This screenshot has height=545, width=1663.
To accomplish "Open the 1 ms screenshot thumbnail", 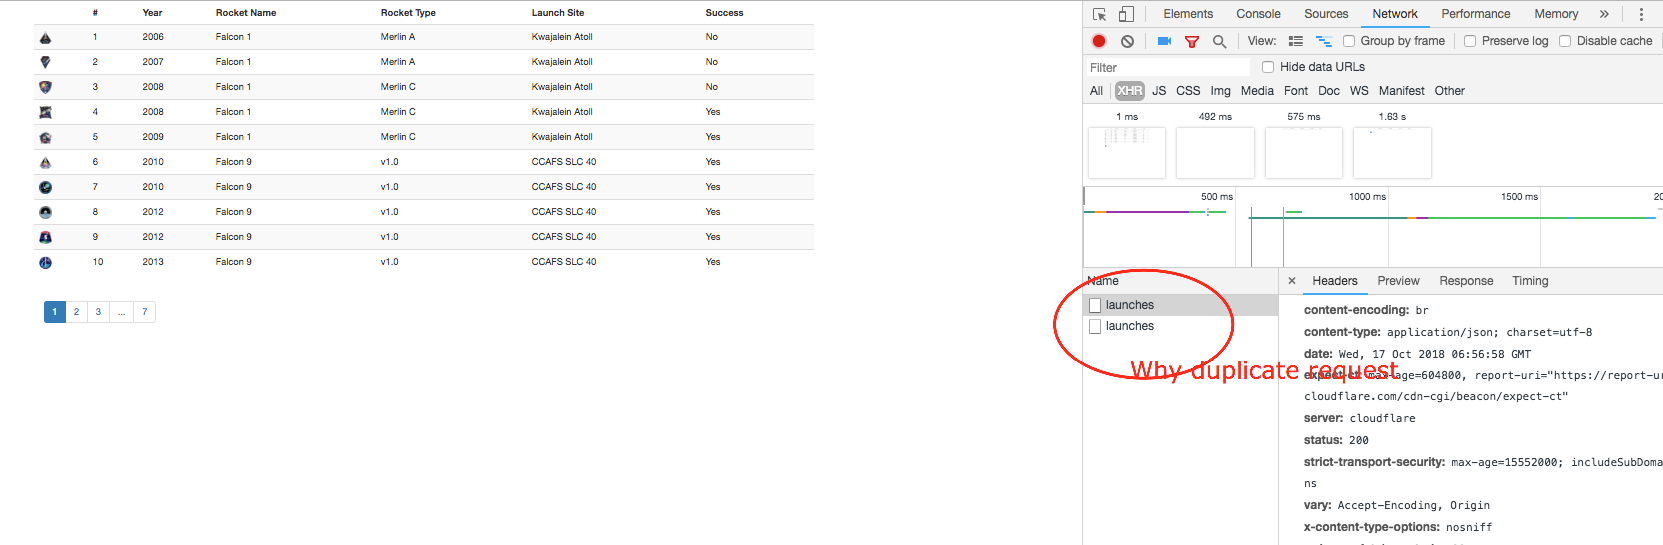I will click(1127, 152).
